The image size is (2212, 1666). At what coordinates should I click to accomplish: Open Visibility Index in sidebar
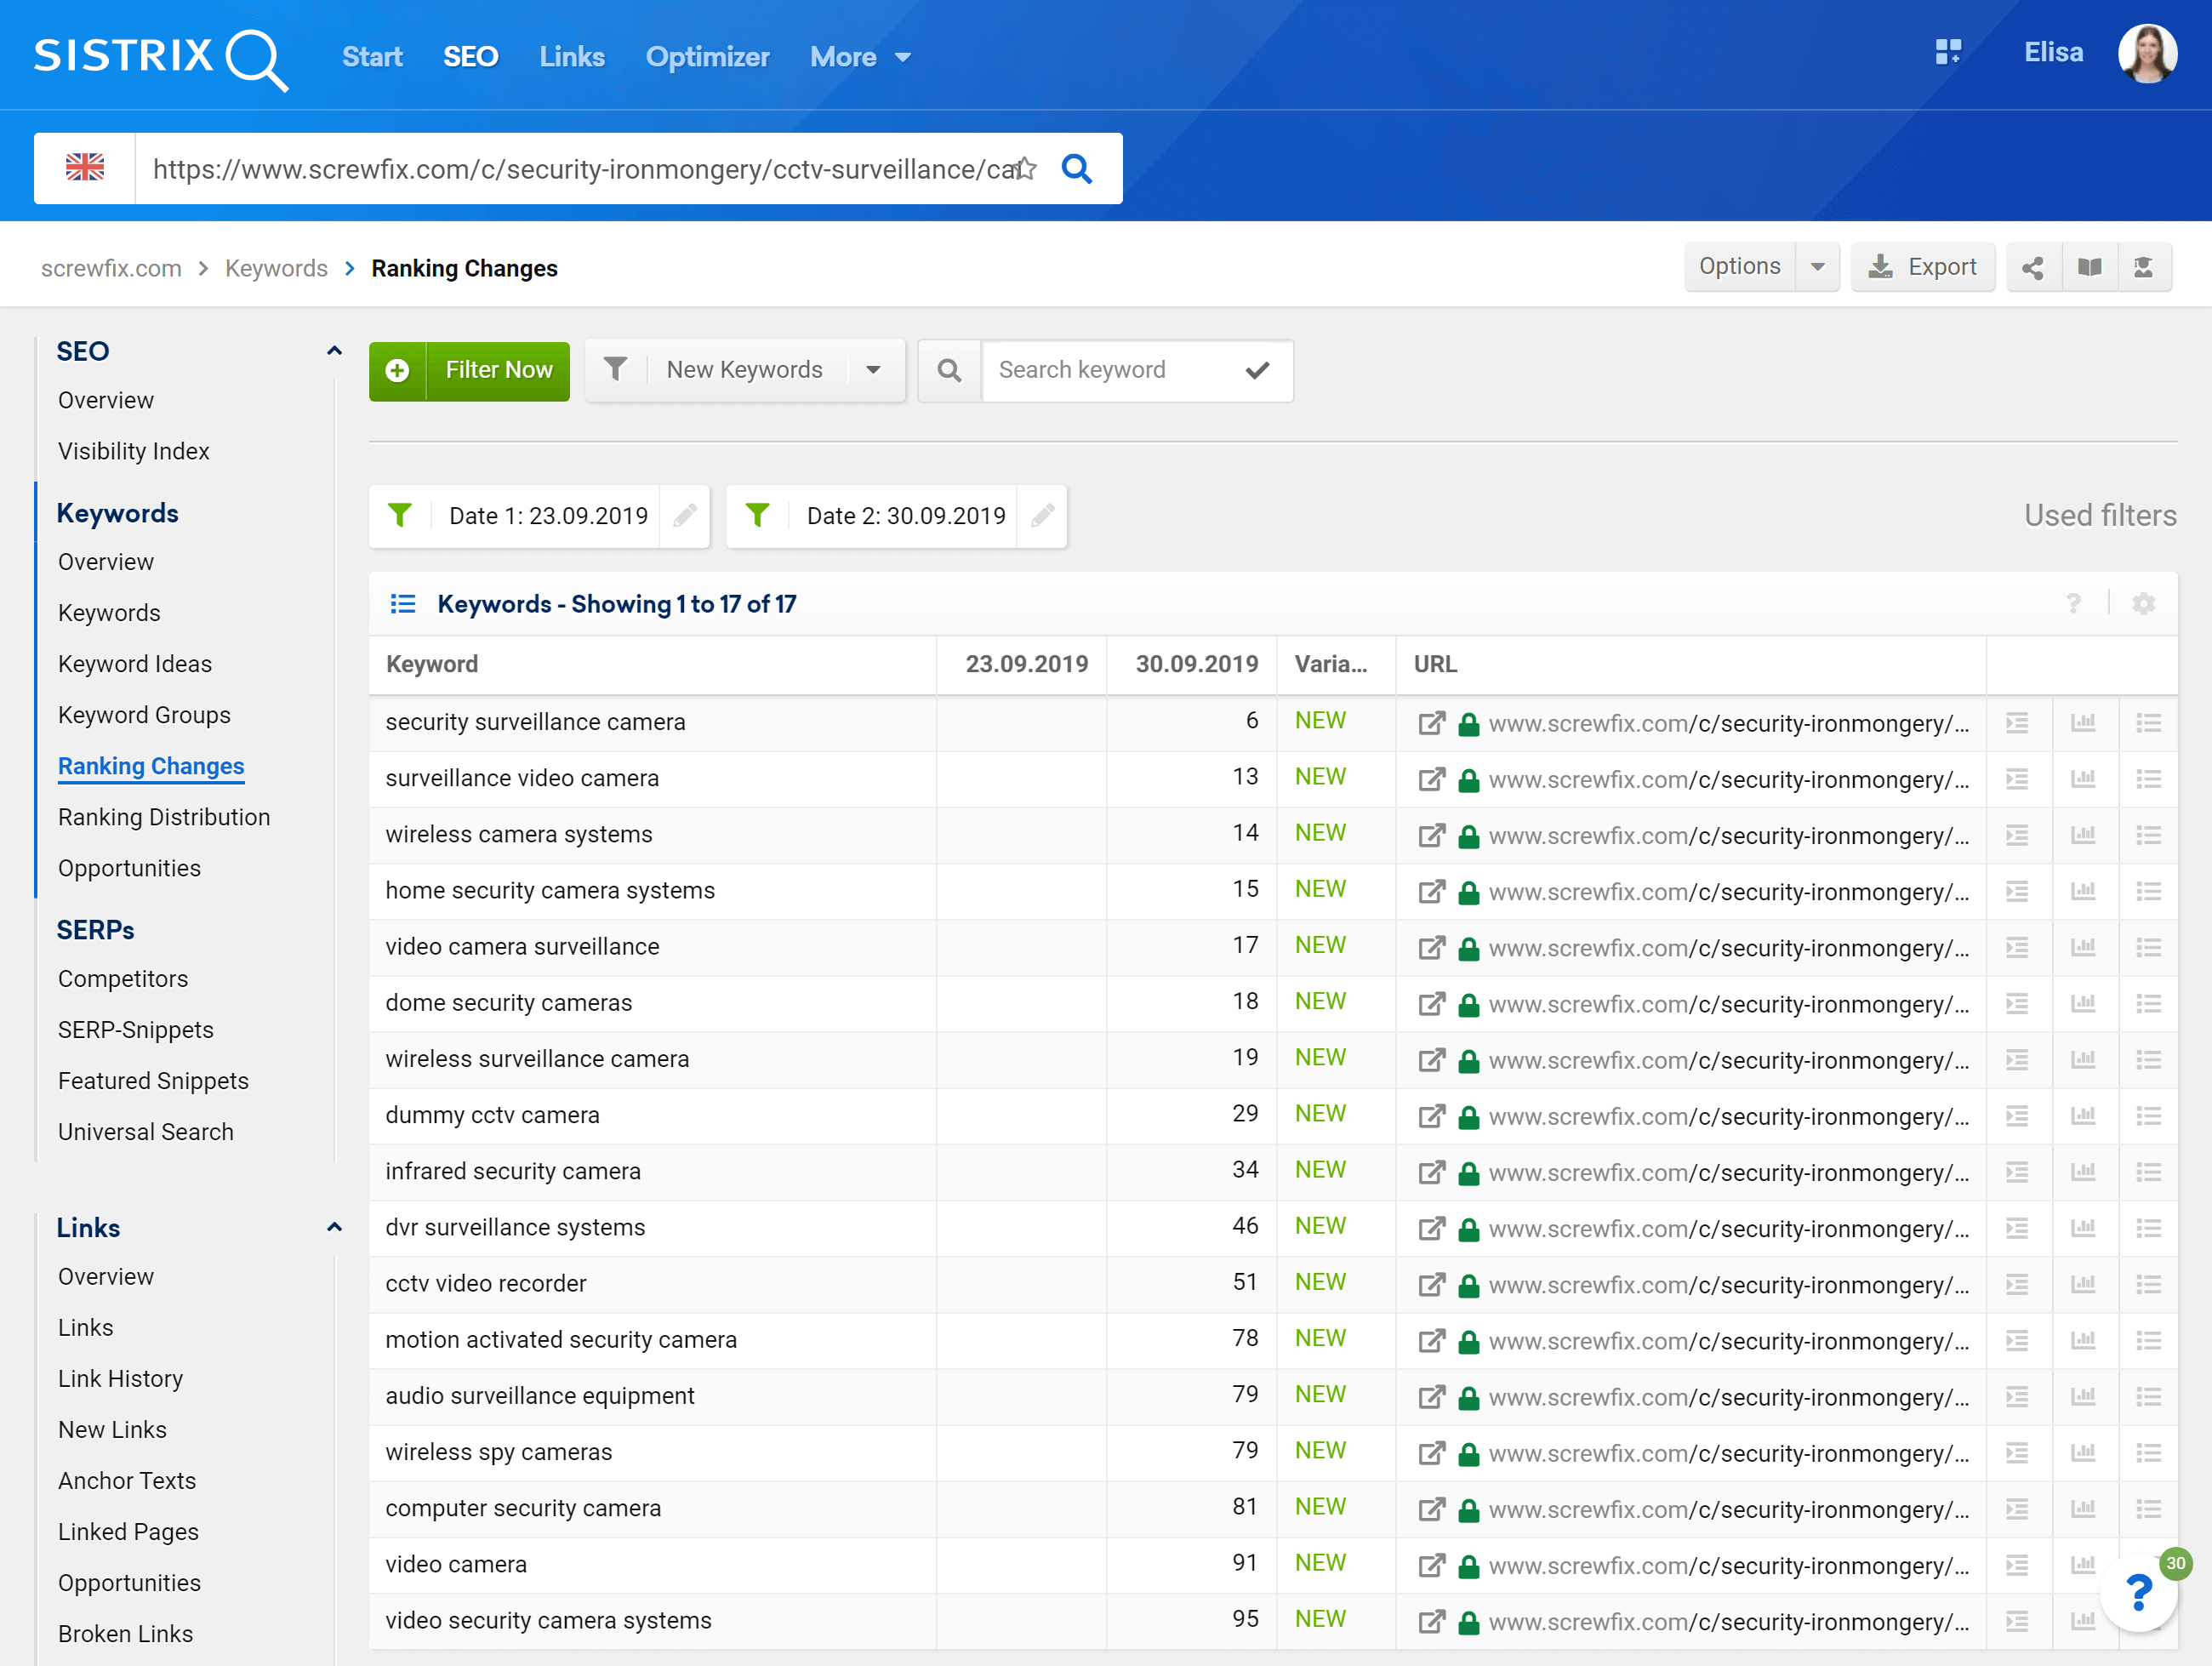click(x=134, y=451)
